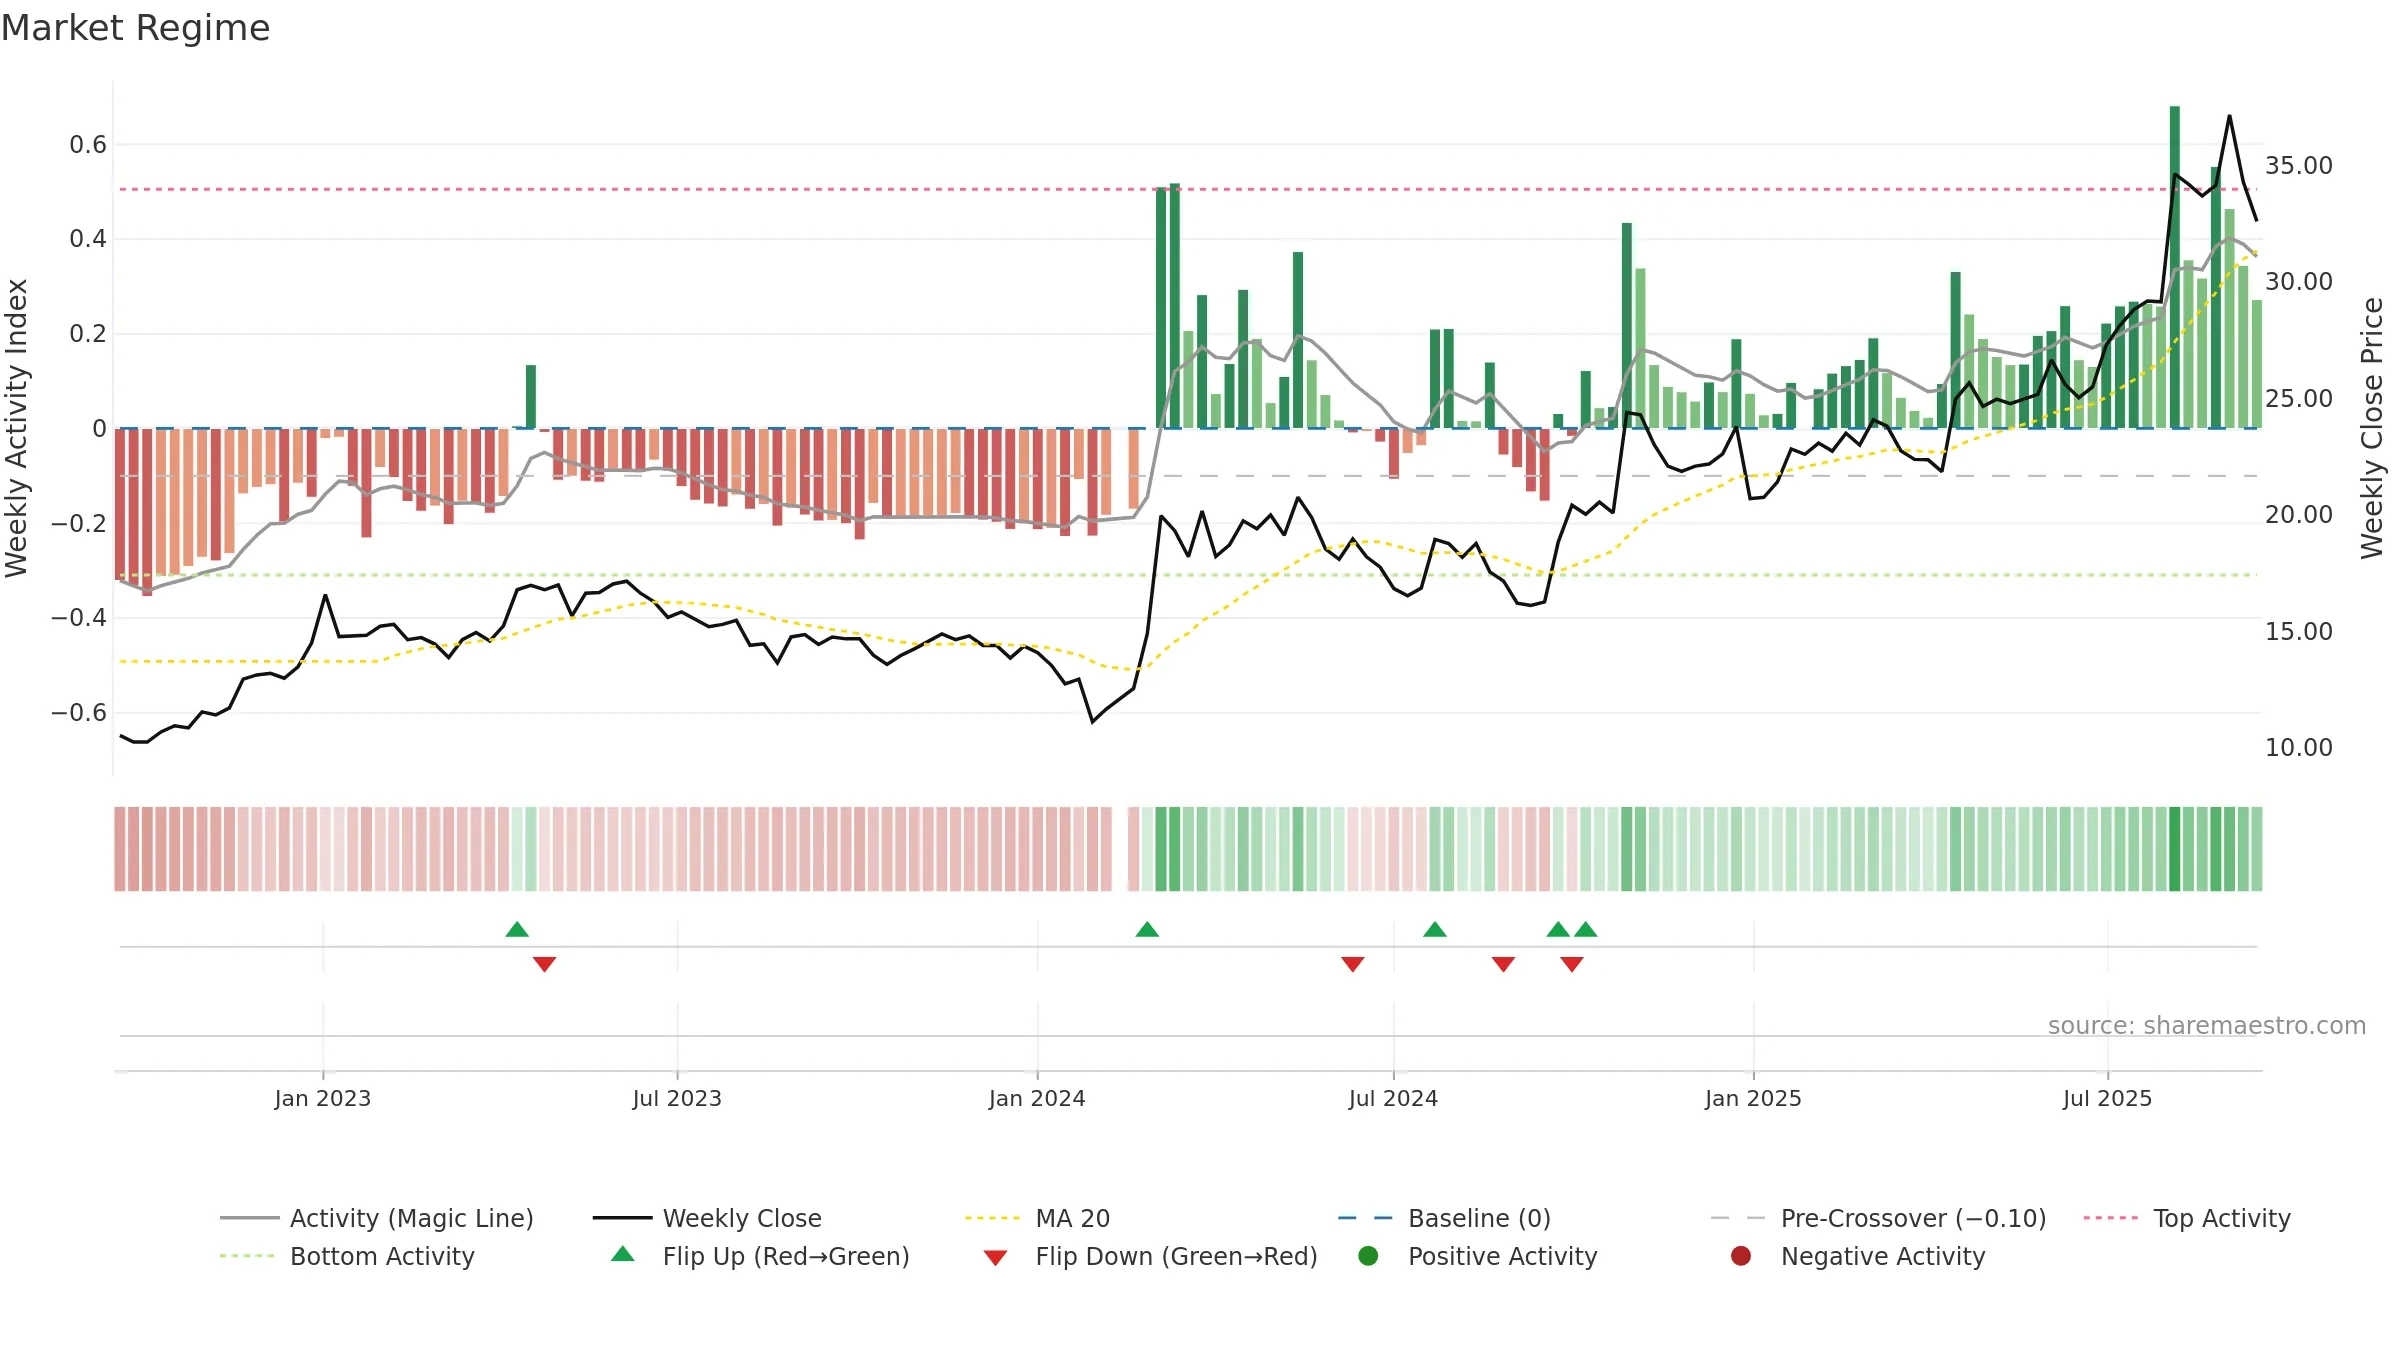Click the −0.6 activity axis label
The height and width of the screenshot is (1350, 2400).
click(79, 713)
